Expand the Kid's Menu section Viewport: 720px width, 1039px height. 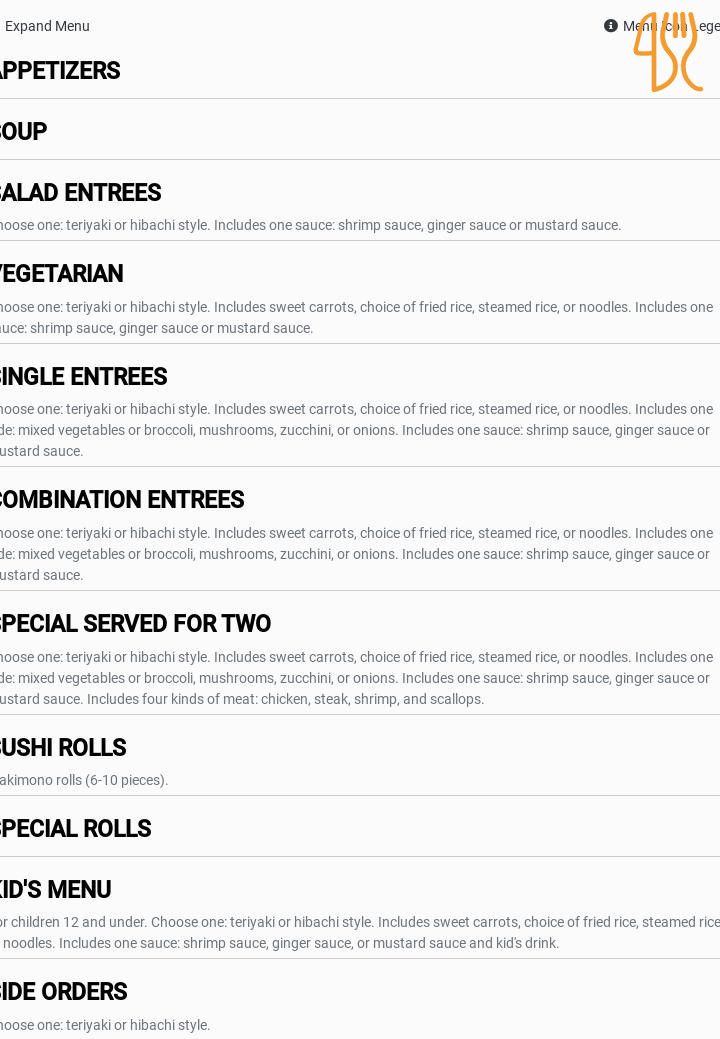[56, 890]
